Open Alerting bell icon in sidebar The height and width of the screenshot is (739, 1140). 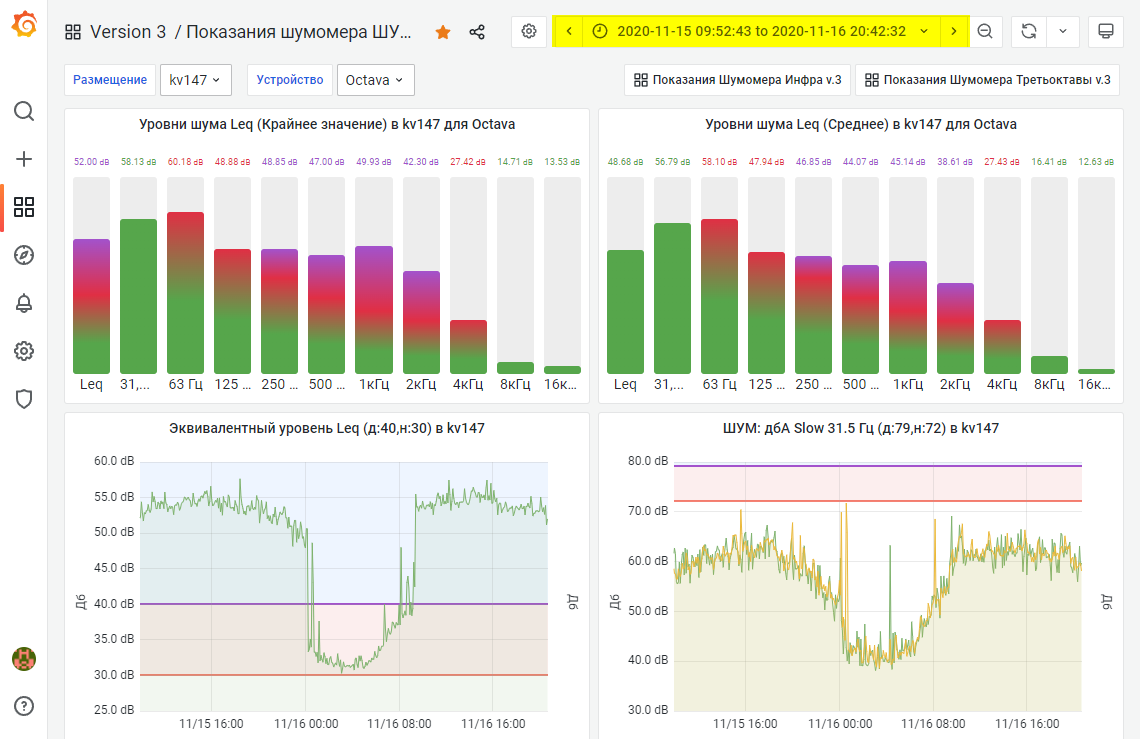click(24, 303)
